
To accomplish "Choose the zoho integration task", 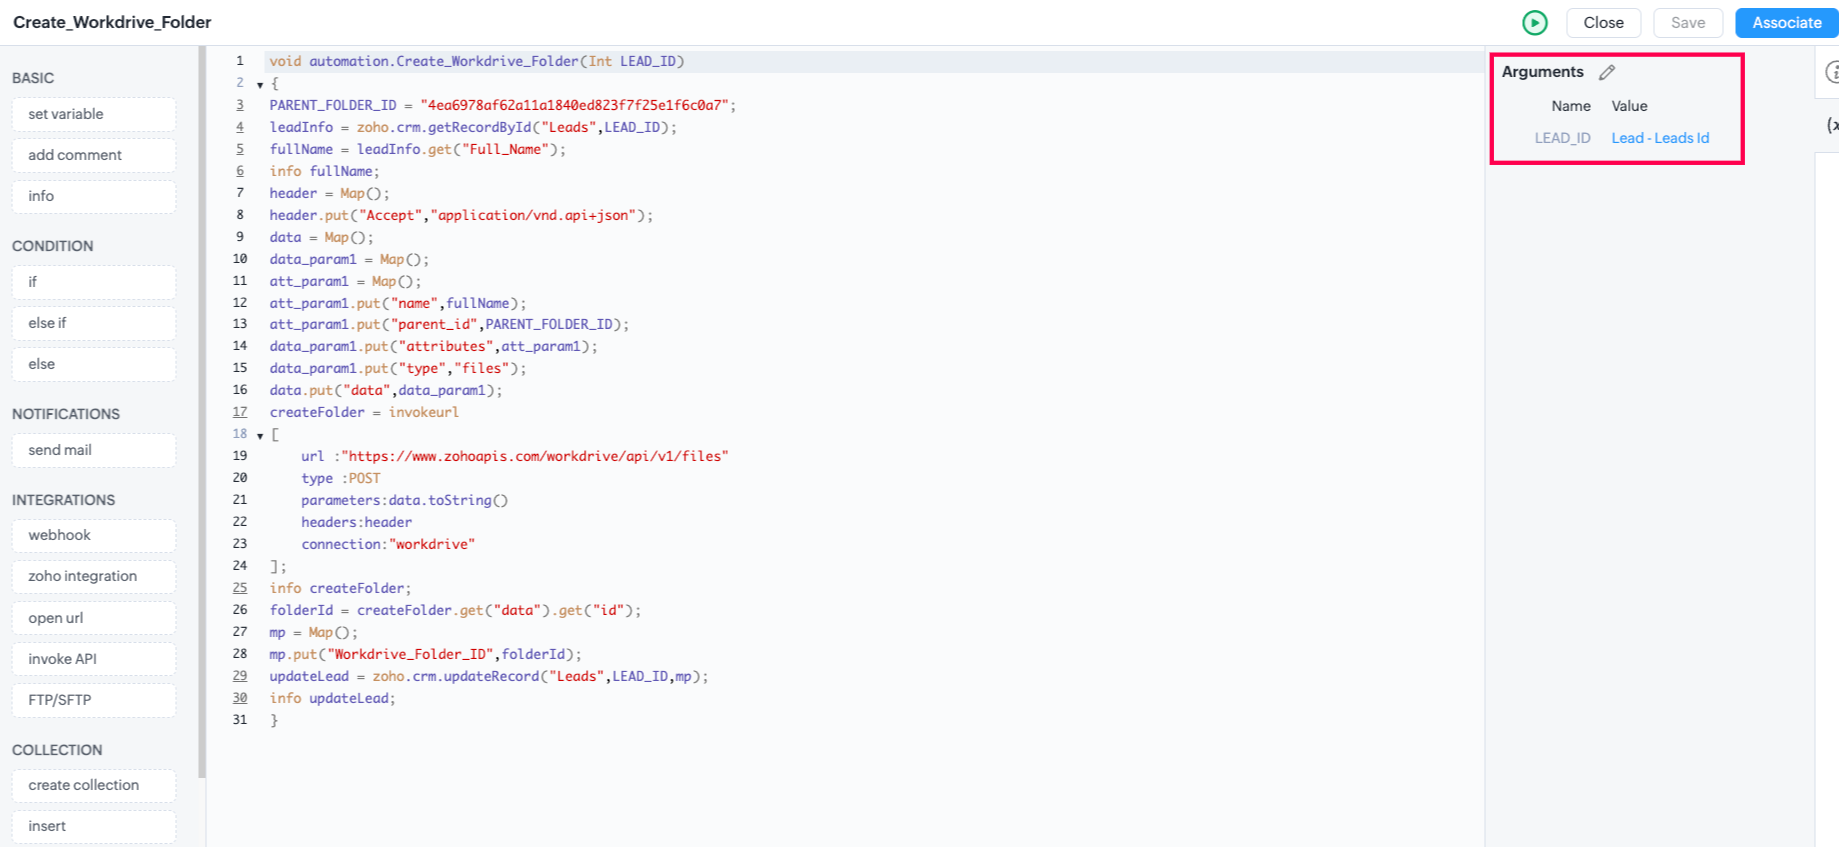I will coord(94,576).
